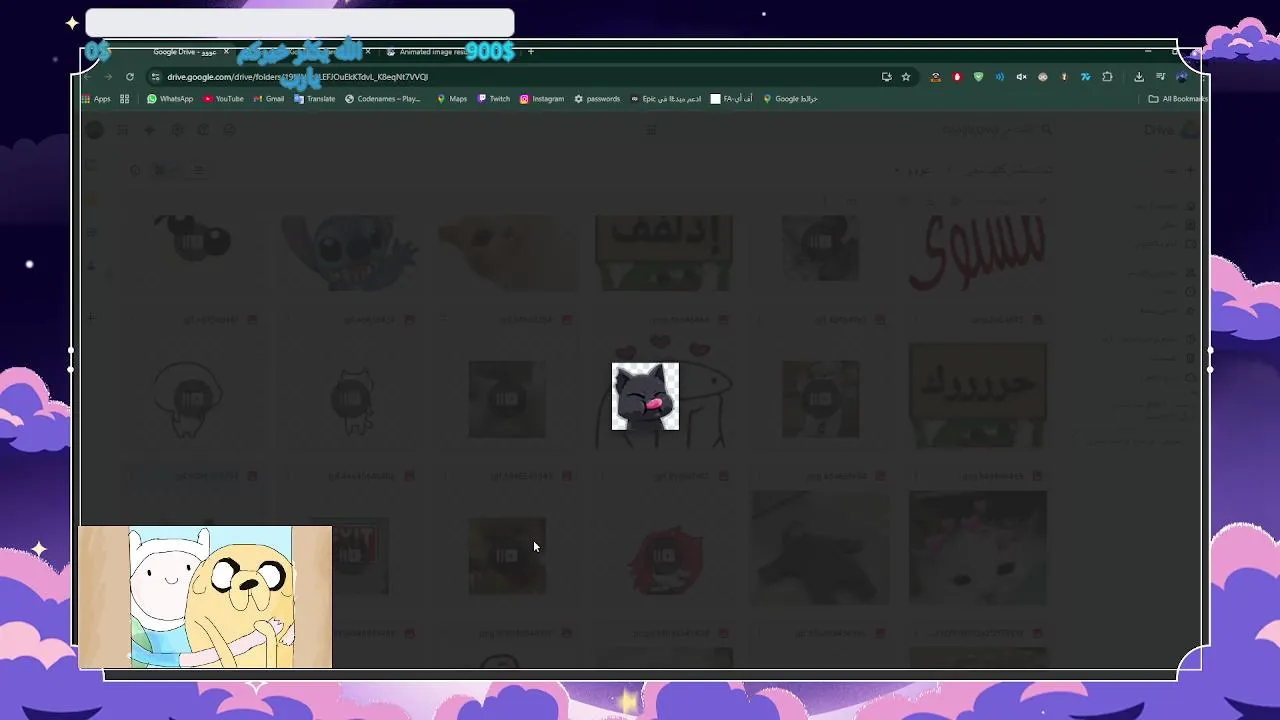
Task: Open the Twitch bookmark
Action: (494, 99)
